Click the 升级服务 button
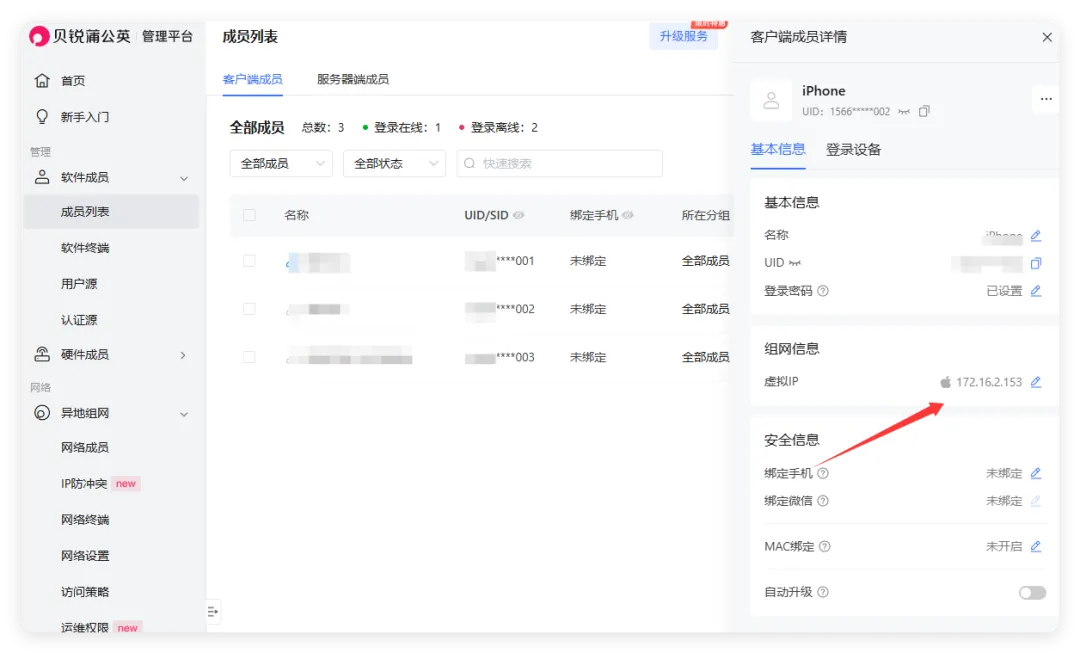 coord(683,36)
